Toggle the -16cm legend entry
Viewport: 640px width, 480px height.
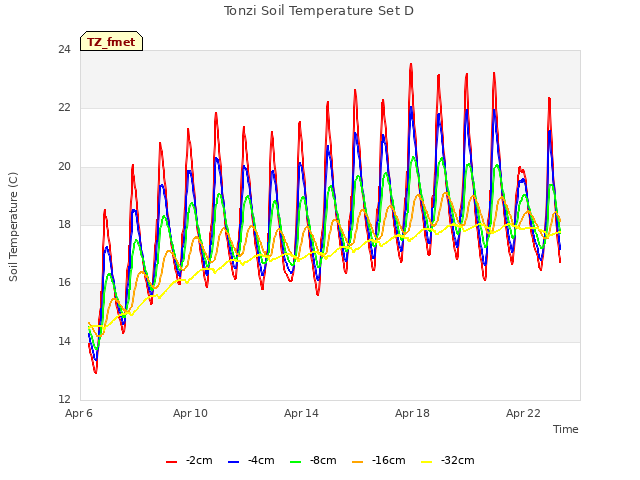tap(378, 460)
